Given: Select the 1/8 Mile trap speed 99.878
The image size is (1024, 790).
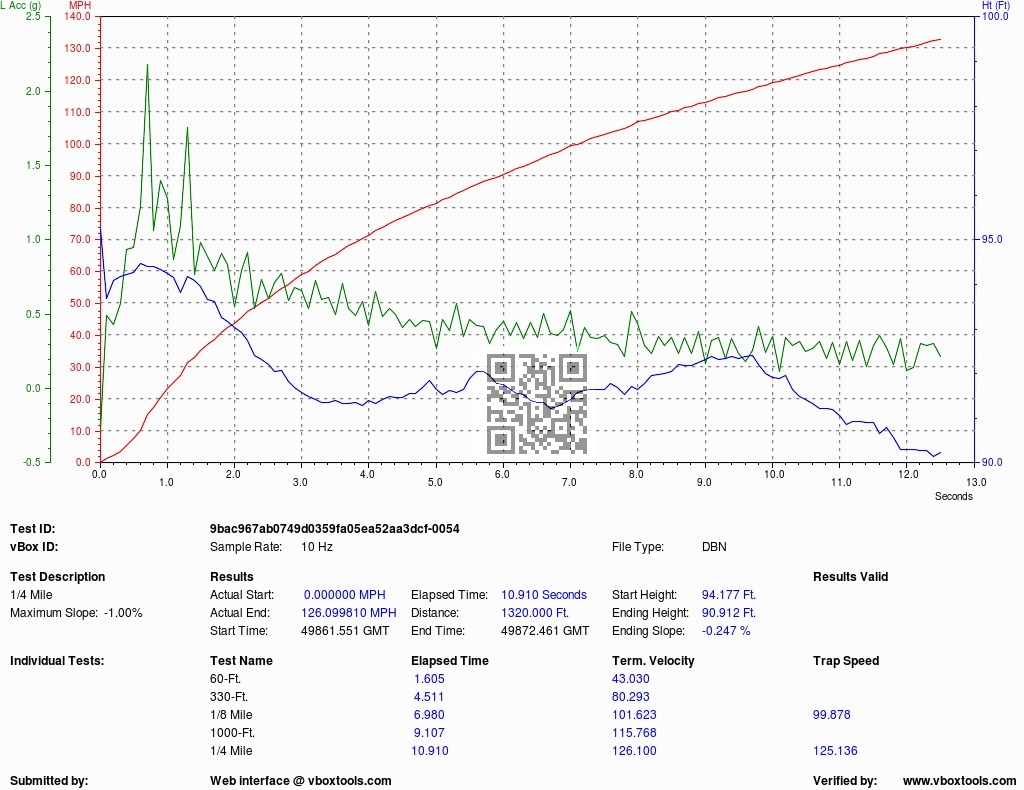Looking at the screenshot, I should point(831,715).
